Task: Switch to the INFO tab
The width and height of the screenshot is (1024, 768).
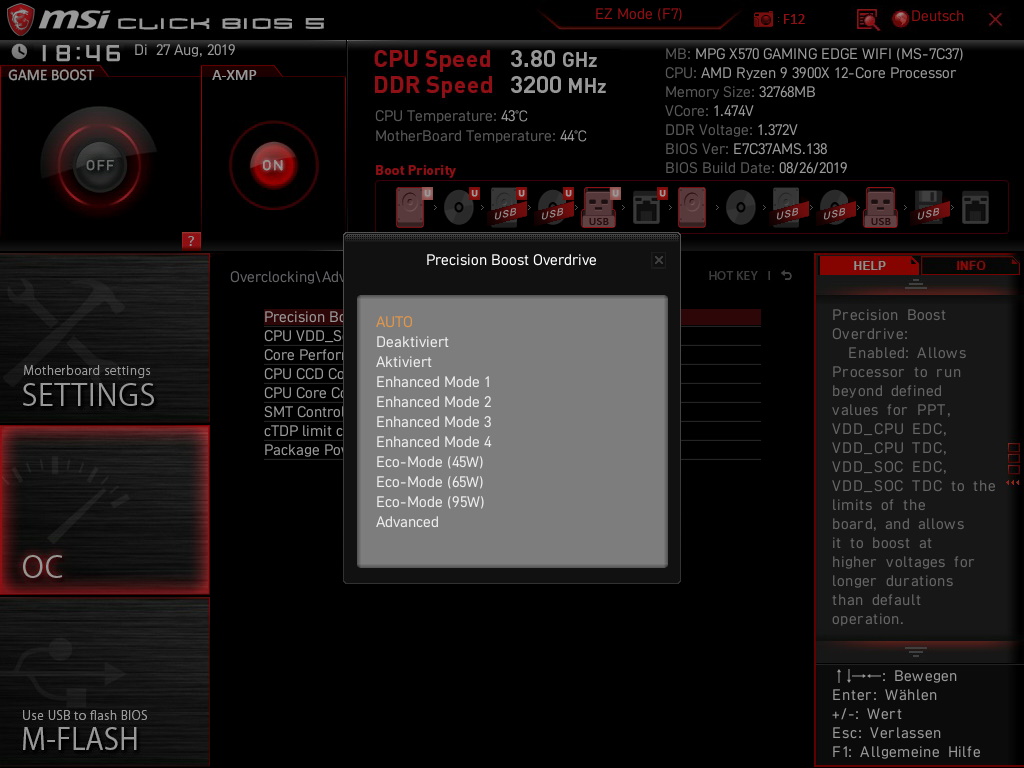Action: (970, 265)
